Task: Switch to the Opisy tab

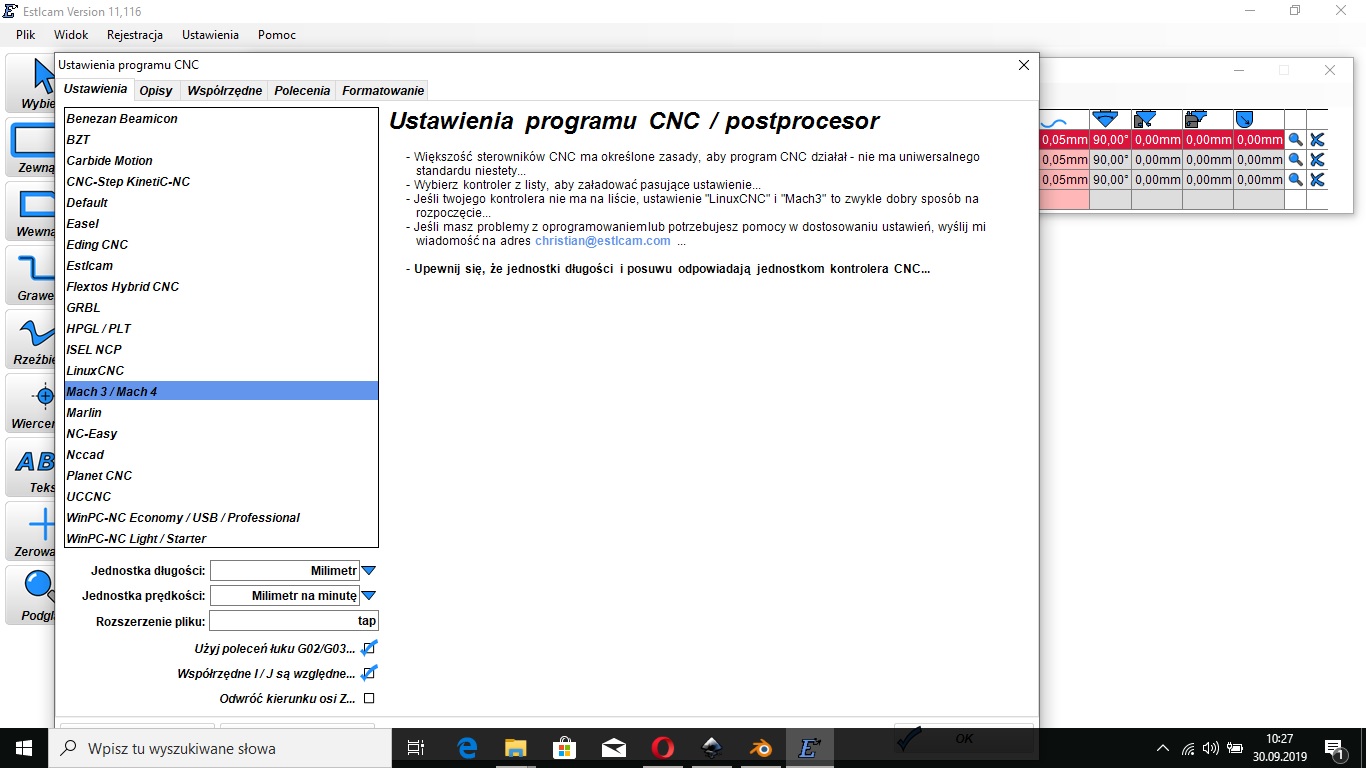Action: [156, 90]
